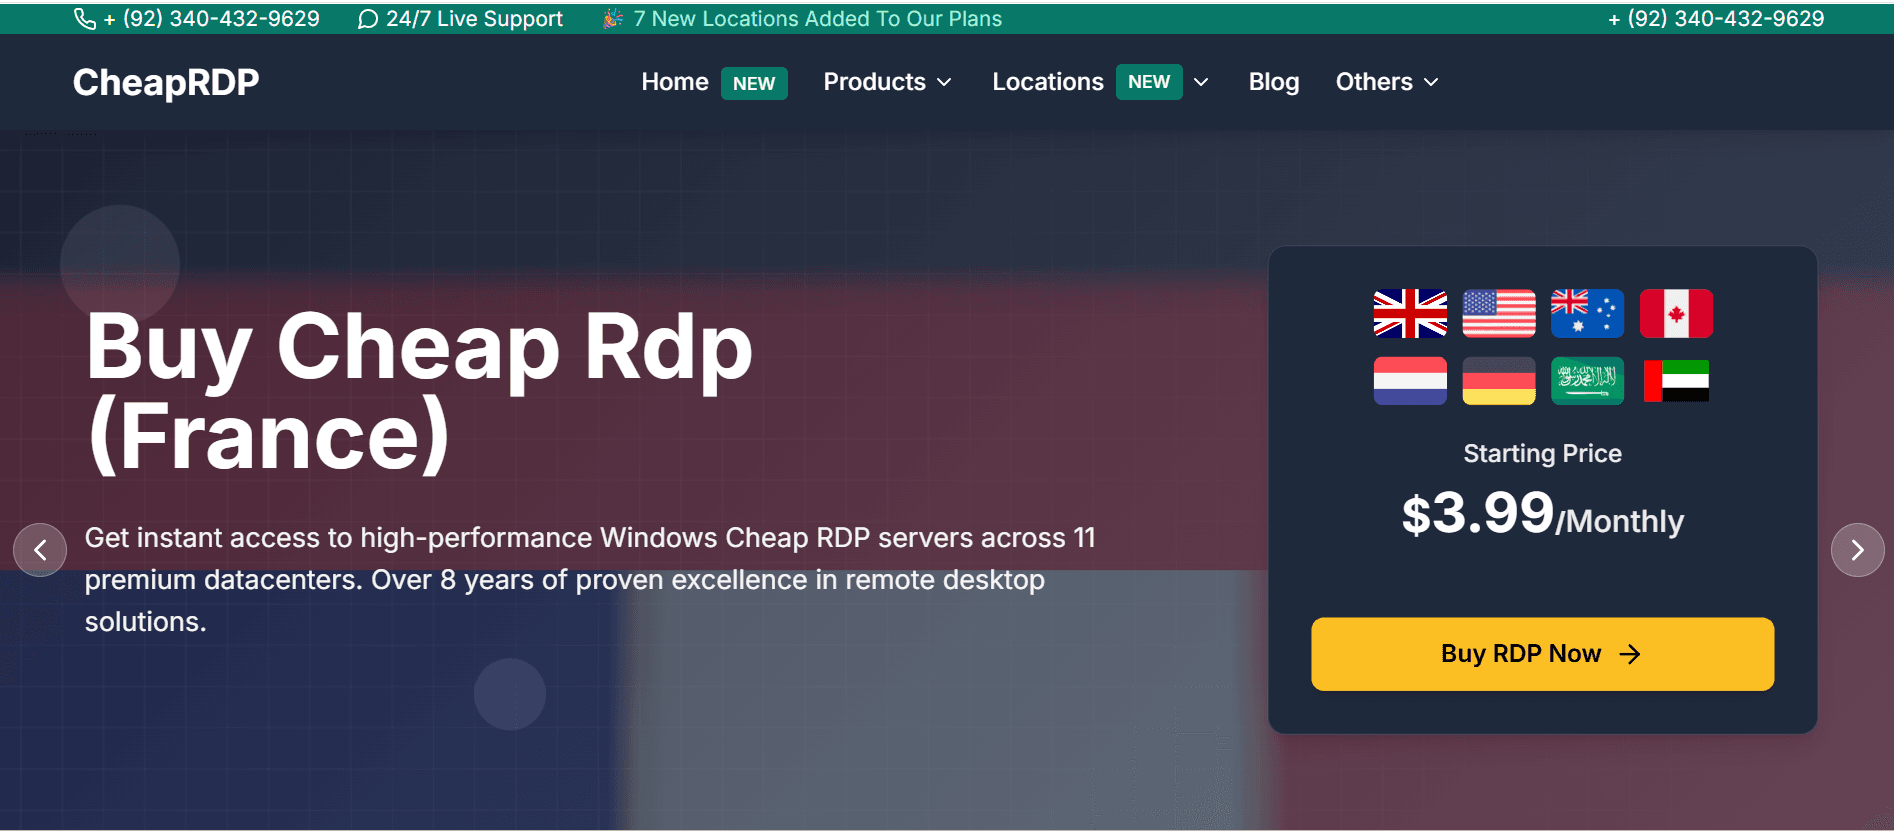1894x831 pixels.
Task: Click the Buy RDP Now button
Action: point(1543,654)
